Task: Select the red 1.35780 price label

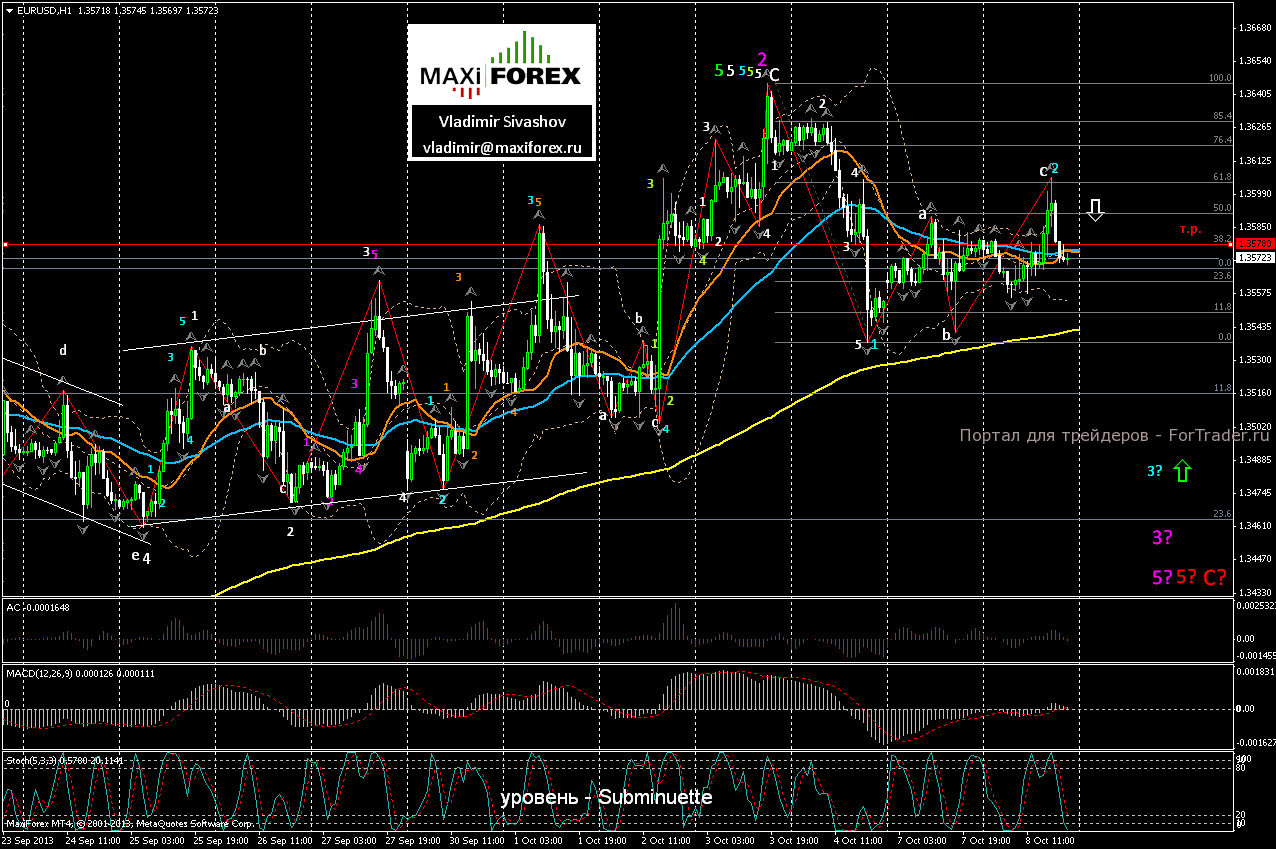Action: coord(1253,244)
